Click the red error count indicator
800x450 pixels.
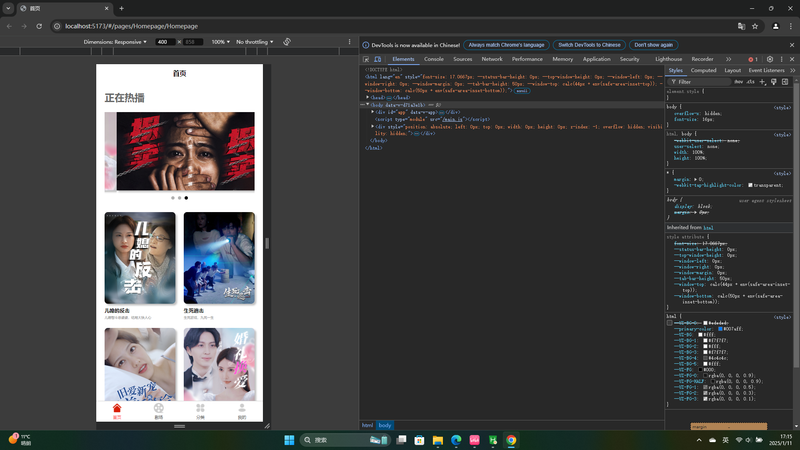[753, 59]
